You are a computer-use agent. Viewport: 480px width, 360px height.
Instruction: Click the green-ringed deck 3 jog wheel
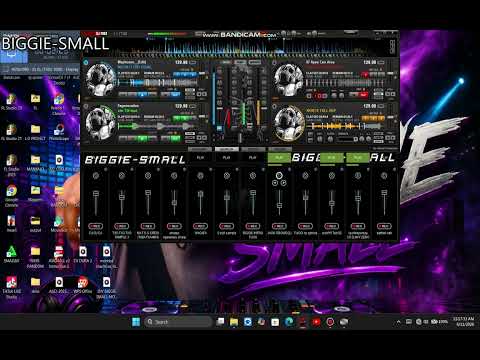coord(100,123)
